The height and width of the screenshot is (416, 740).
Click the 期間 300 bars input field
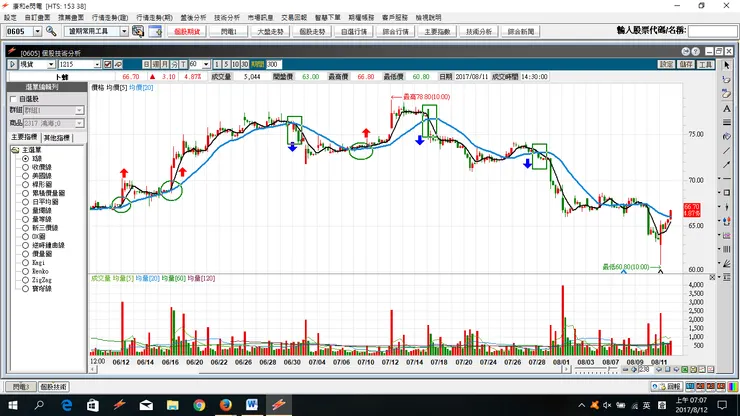point(274,64)
